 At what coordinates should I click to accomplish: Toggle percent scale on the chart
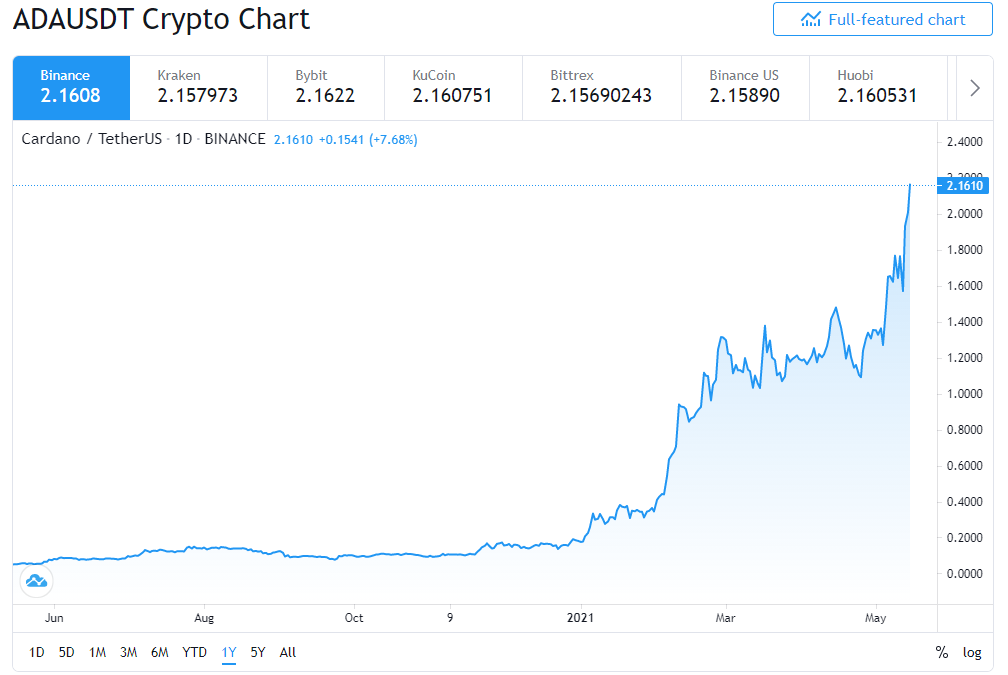942,652
